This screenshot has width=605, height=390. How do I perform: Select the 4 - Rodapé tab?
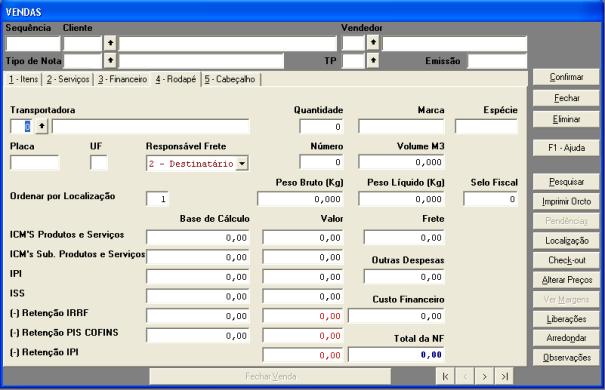[176, 79]
